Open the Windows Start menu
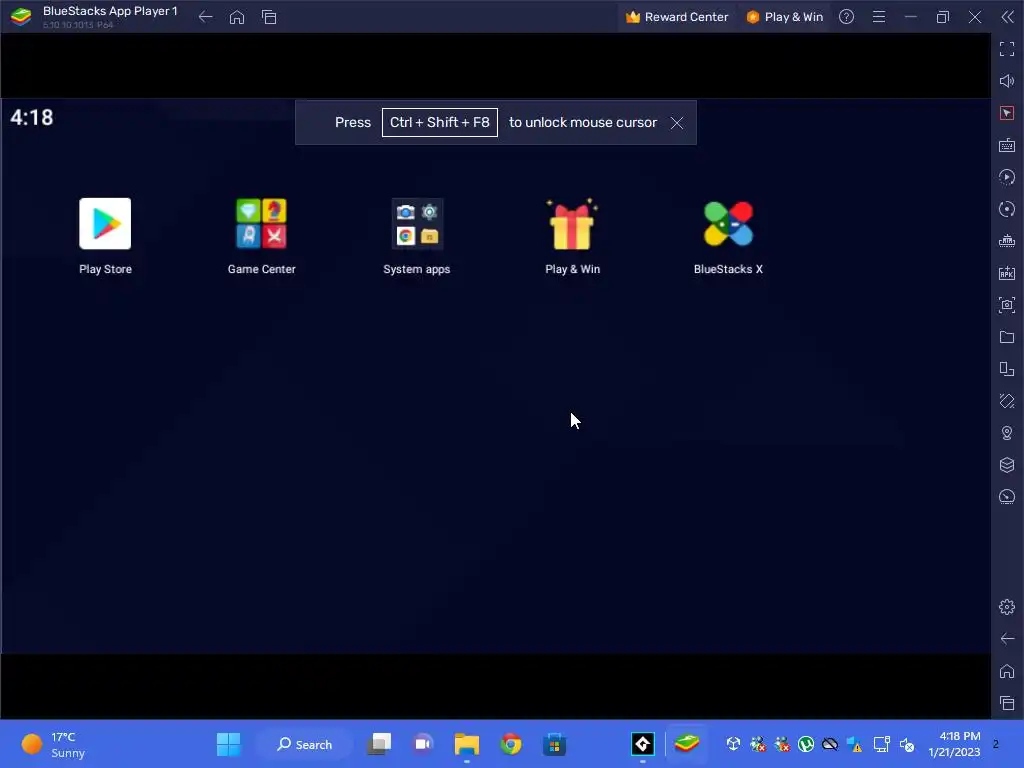Screen dimensions: 1024x768 click(229, 744)
